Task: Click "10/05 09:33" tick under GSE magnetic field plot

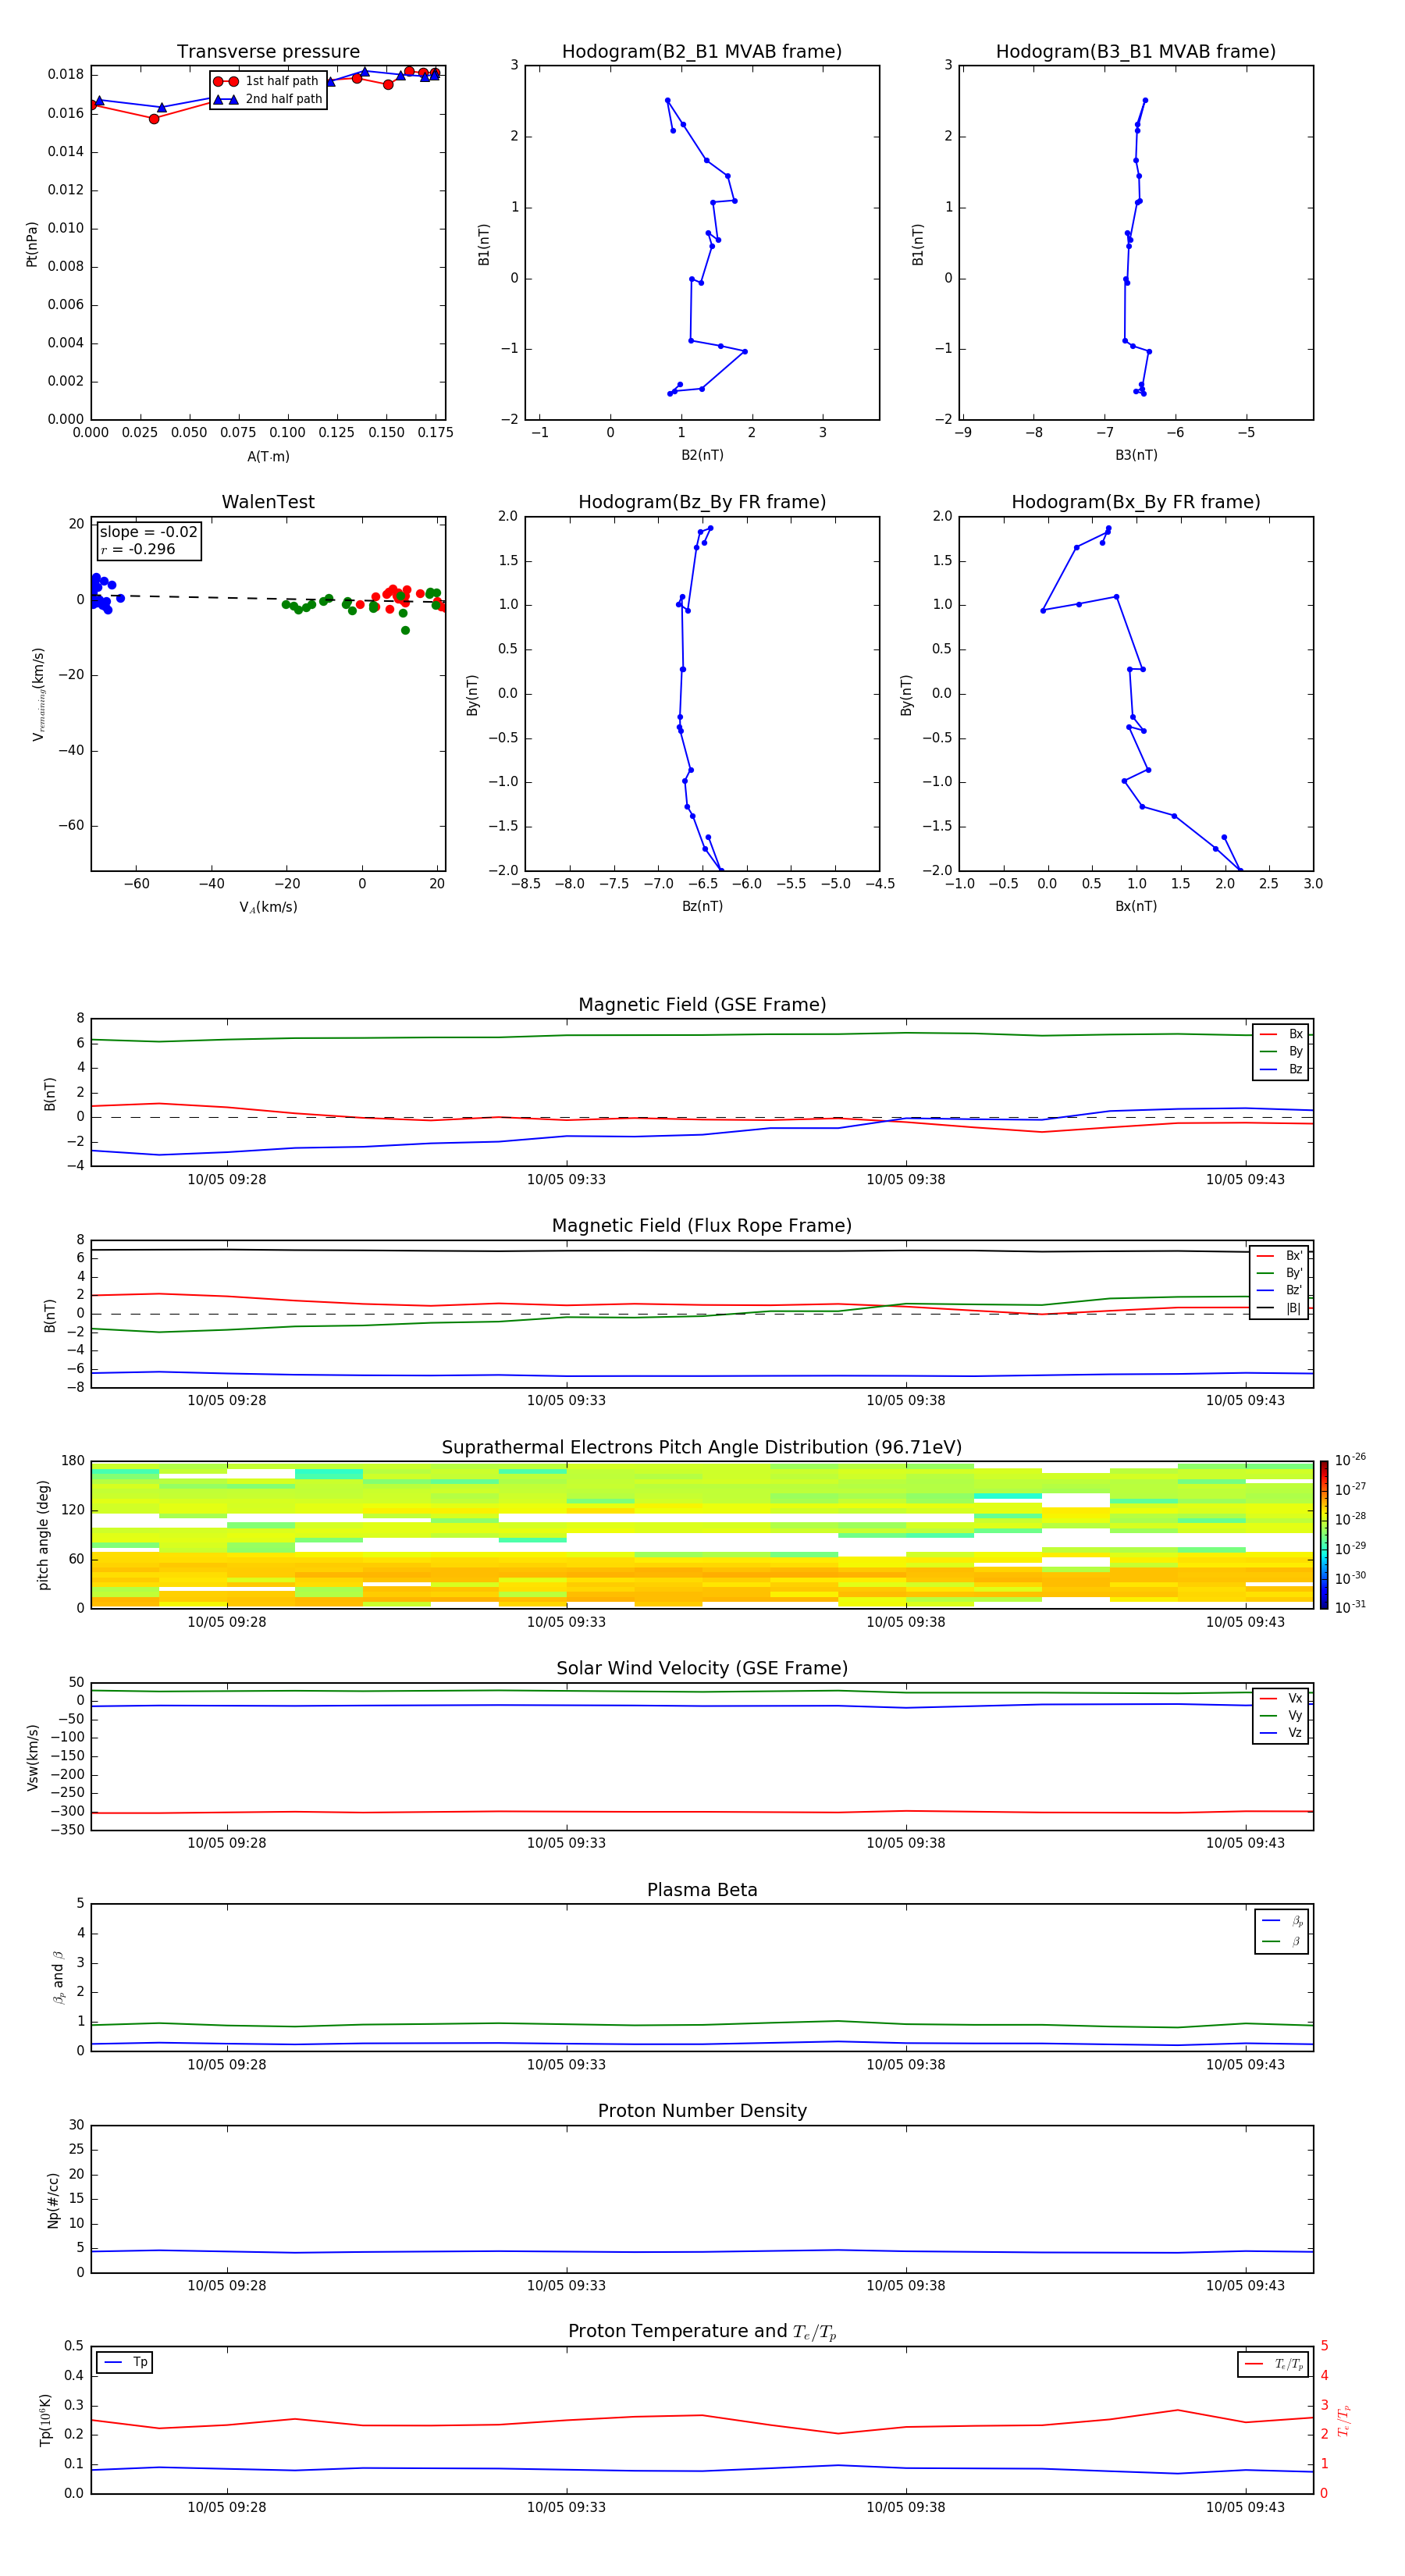Action: (566, 1180)
